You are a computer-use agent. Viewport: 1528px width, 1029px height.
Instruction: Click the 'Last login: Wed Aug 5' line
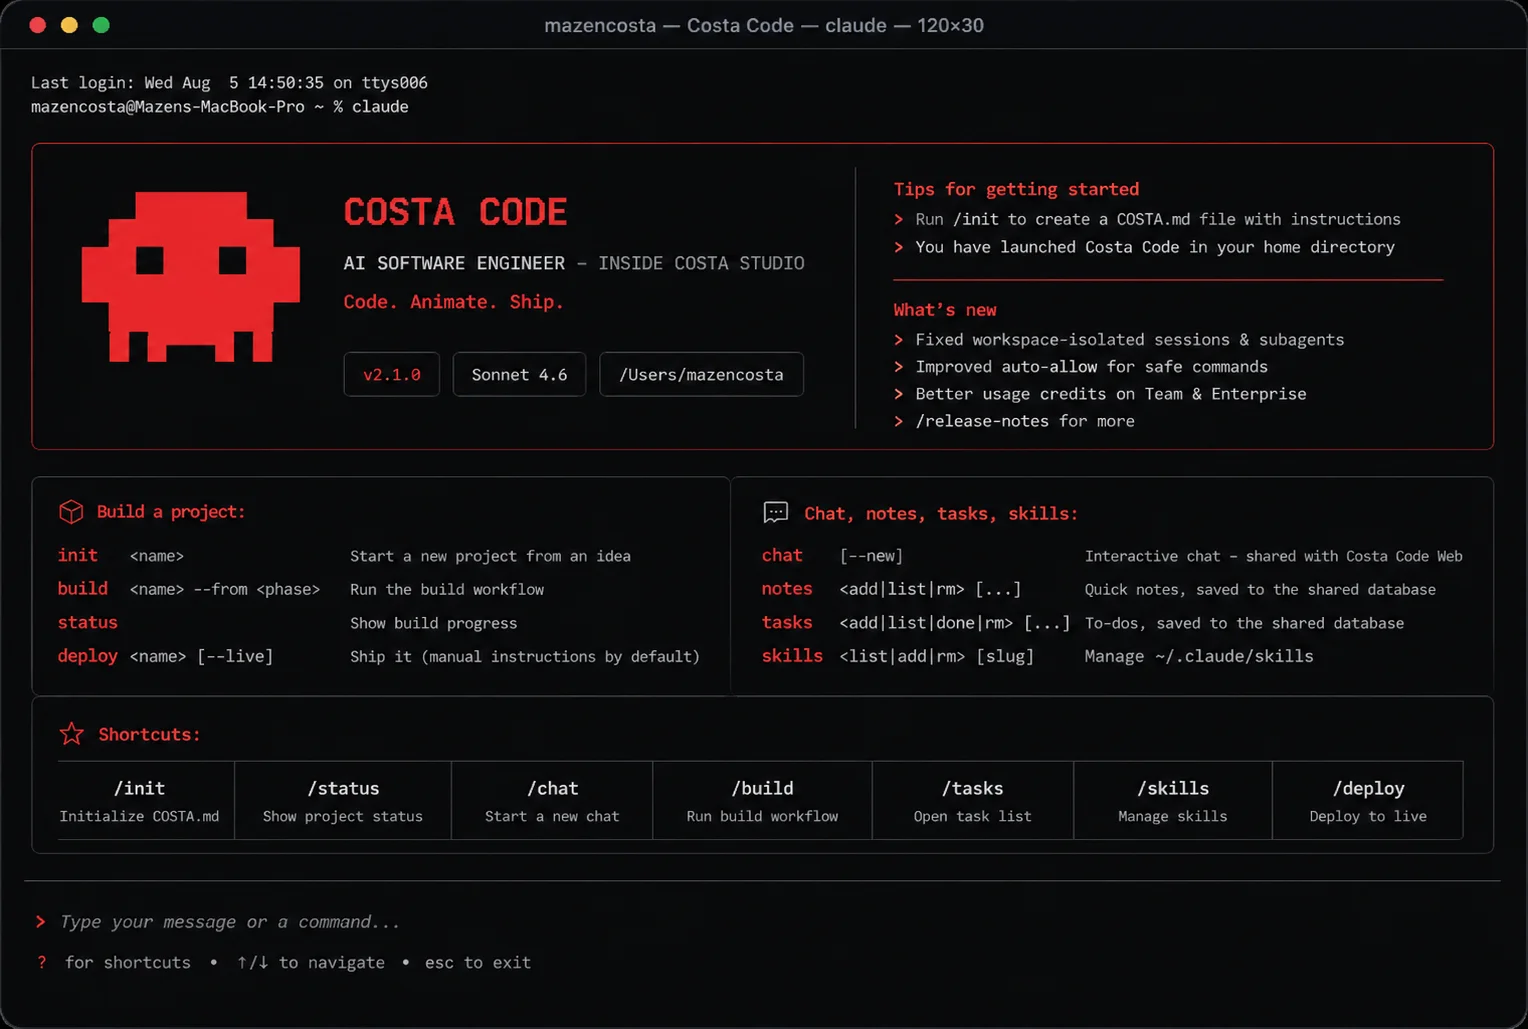coord(229,83)
